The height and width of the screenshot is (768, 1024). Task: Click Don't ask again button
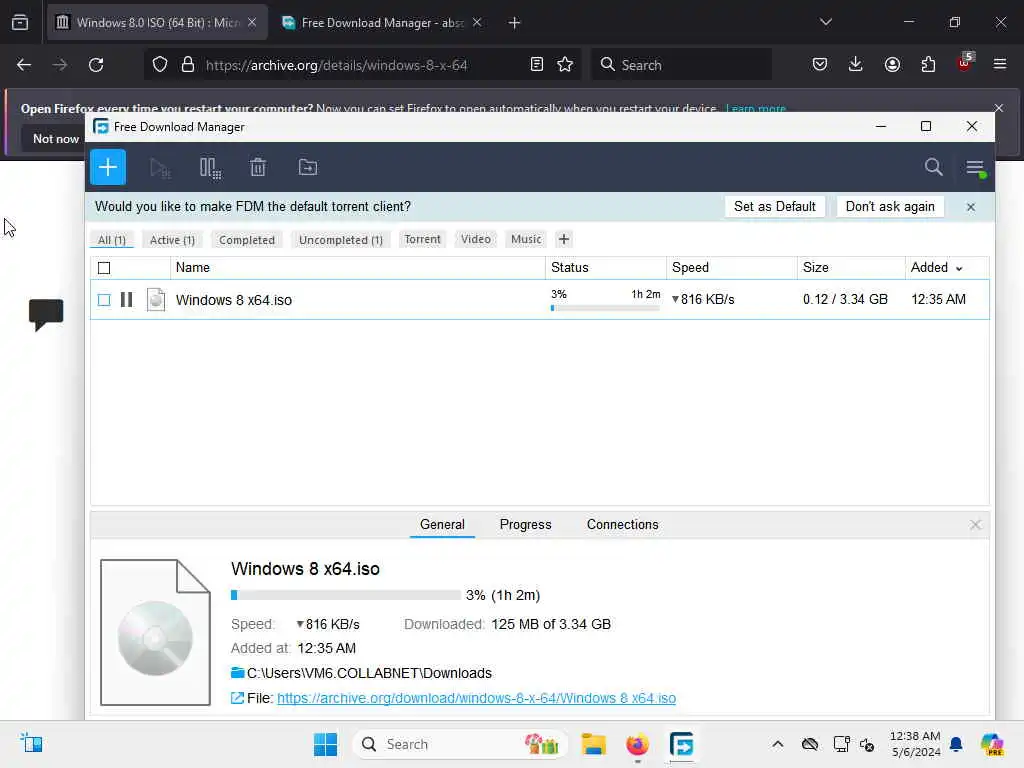pos(890,206)
